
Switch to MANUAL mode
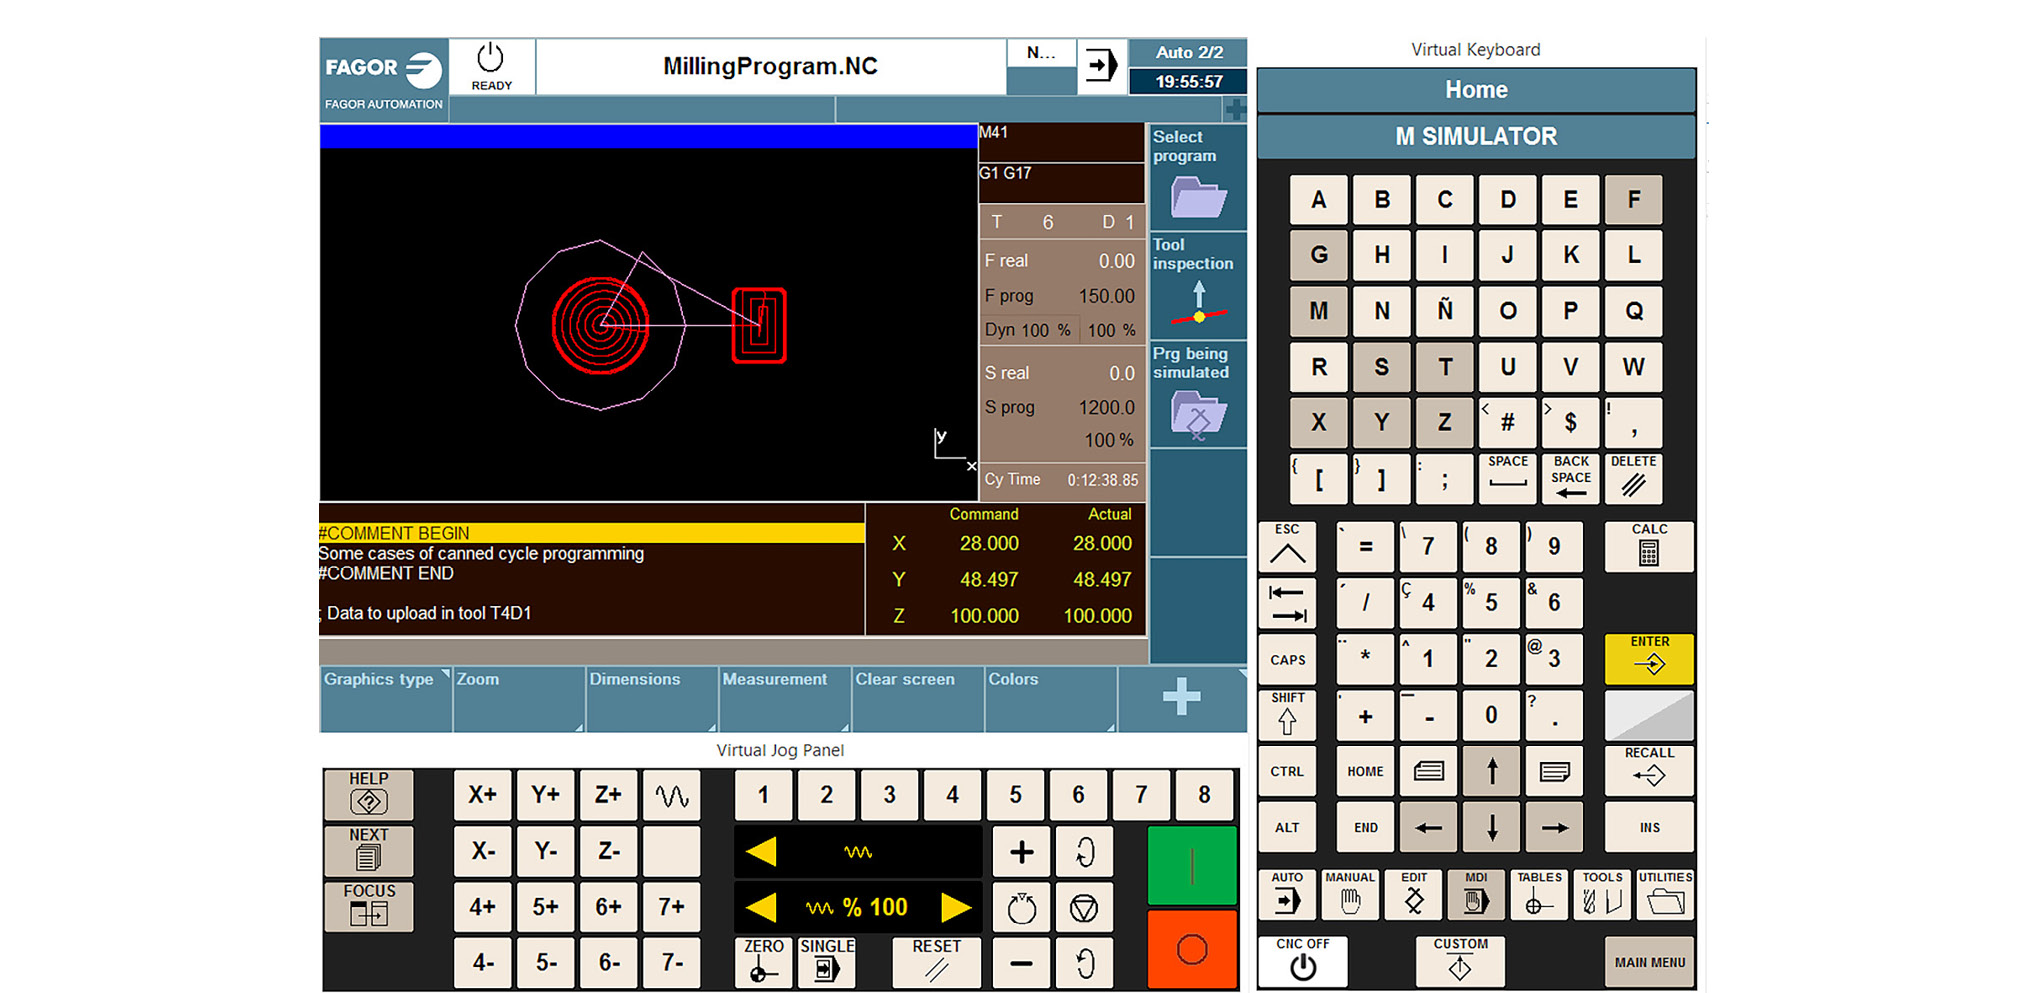pyautogui.click(x=1349, y=894)
